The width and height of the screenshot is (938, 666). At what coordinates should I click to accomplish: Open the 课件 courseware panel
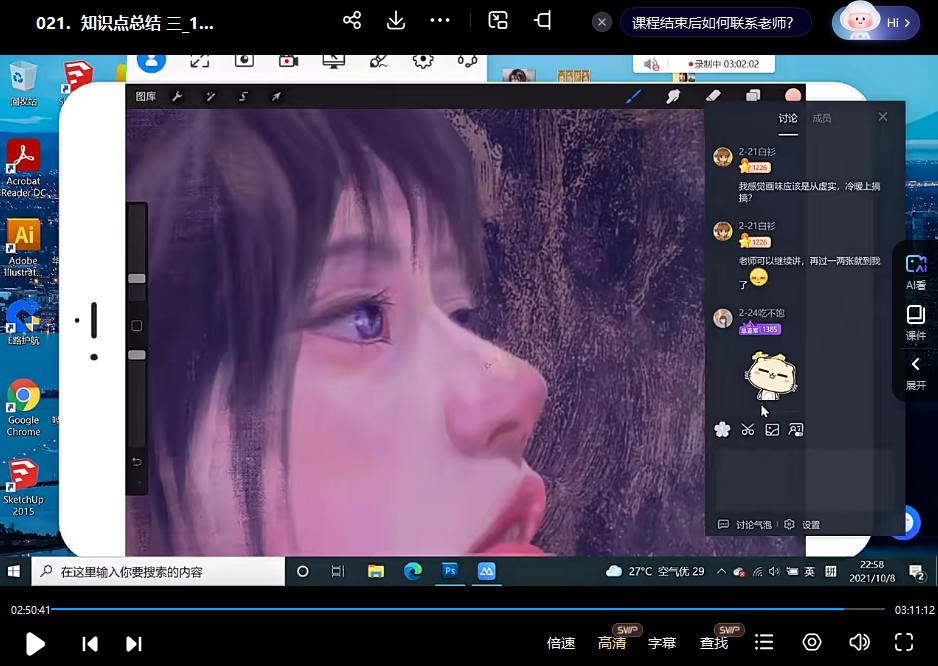(915, 321)
